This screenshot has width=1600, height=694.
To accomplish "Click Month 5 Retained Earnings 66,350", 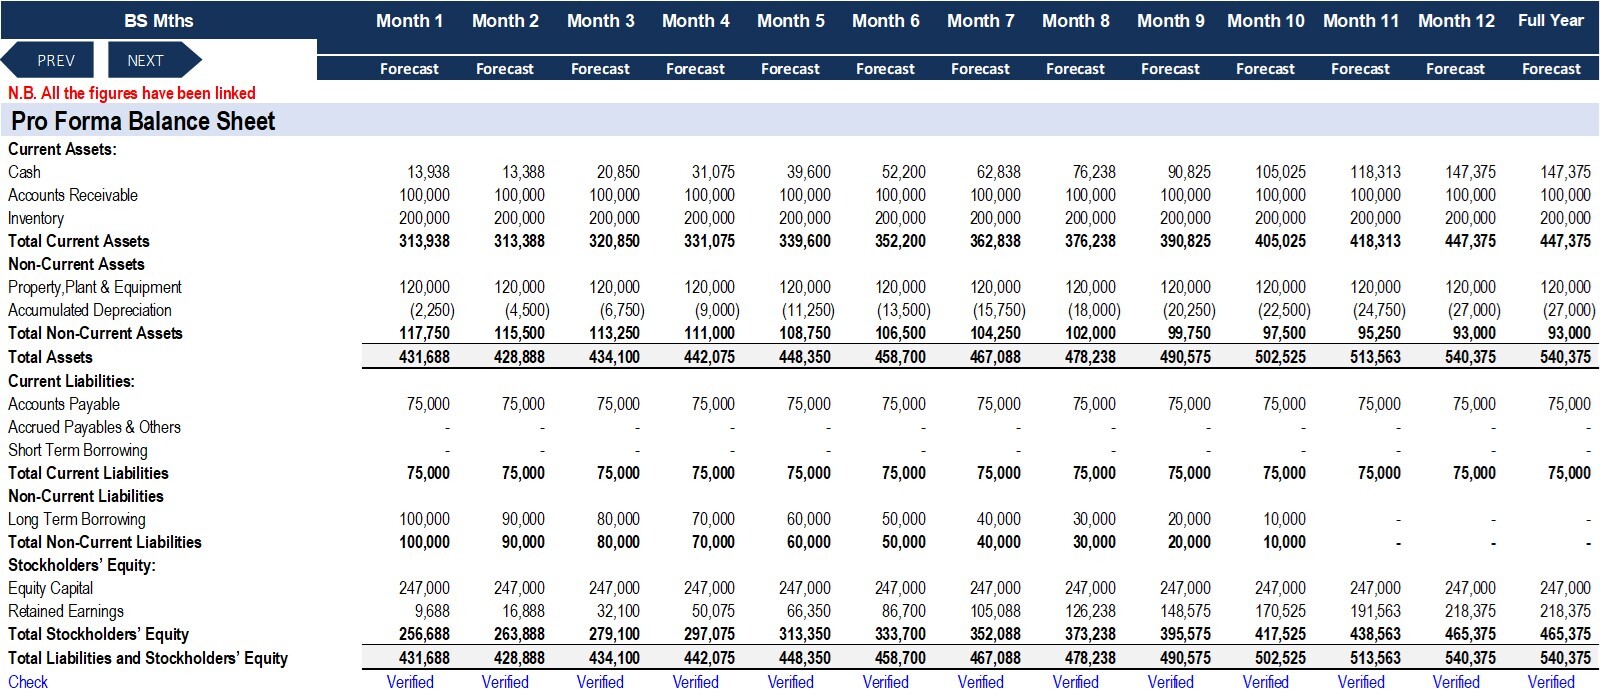I will (808, 611).
